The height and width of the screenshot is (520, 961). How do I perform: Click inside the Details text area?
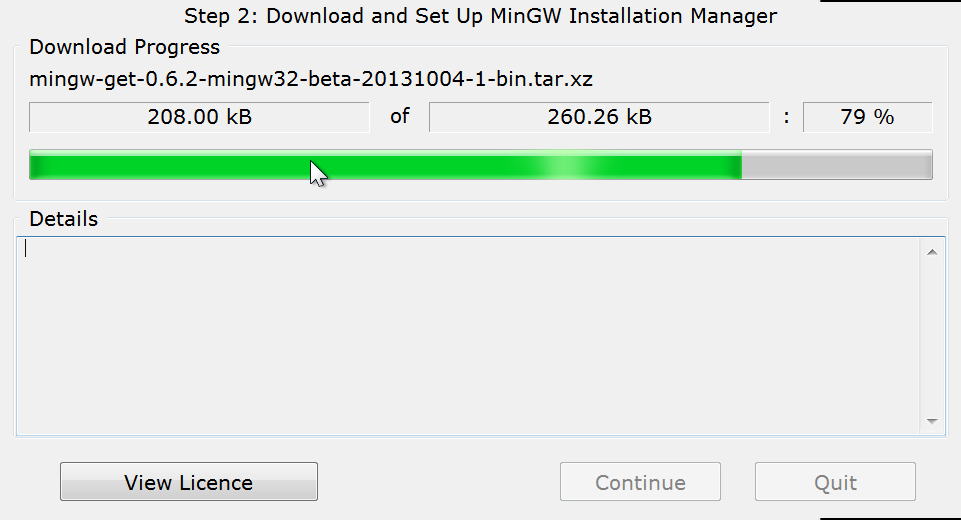pyautogui.click(x=468, y=335)
